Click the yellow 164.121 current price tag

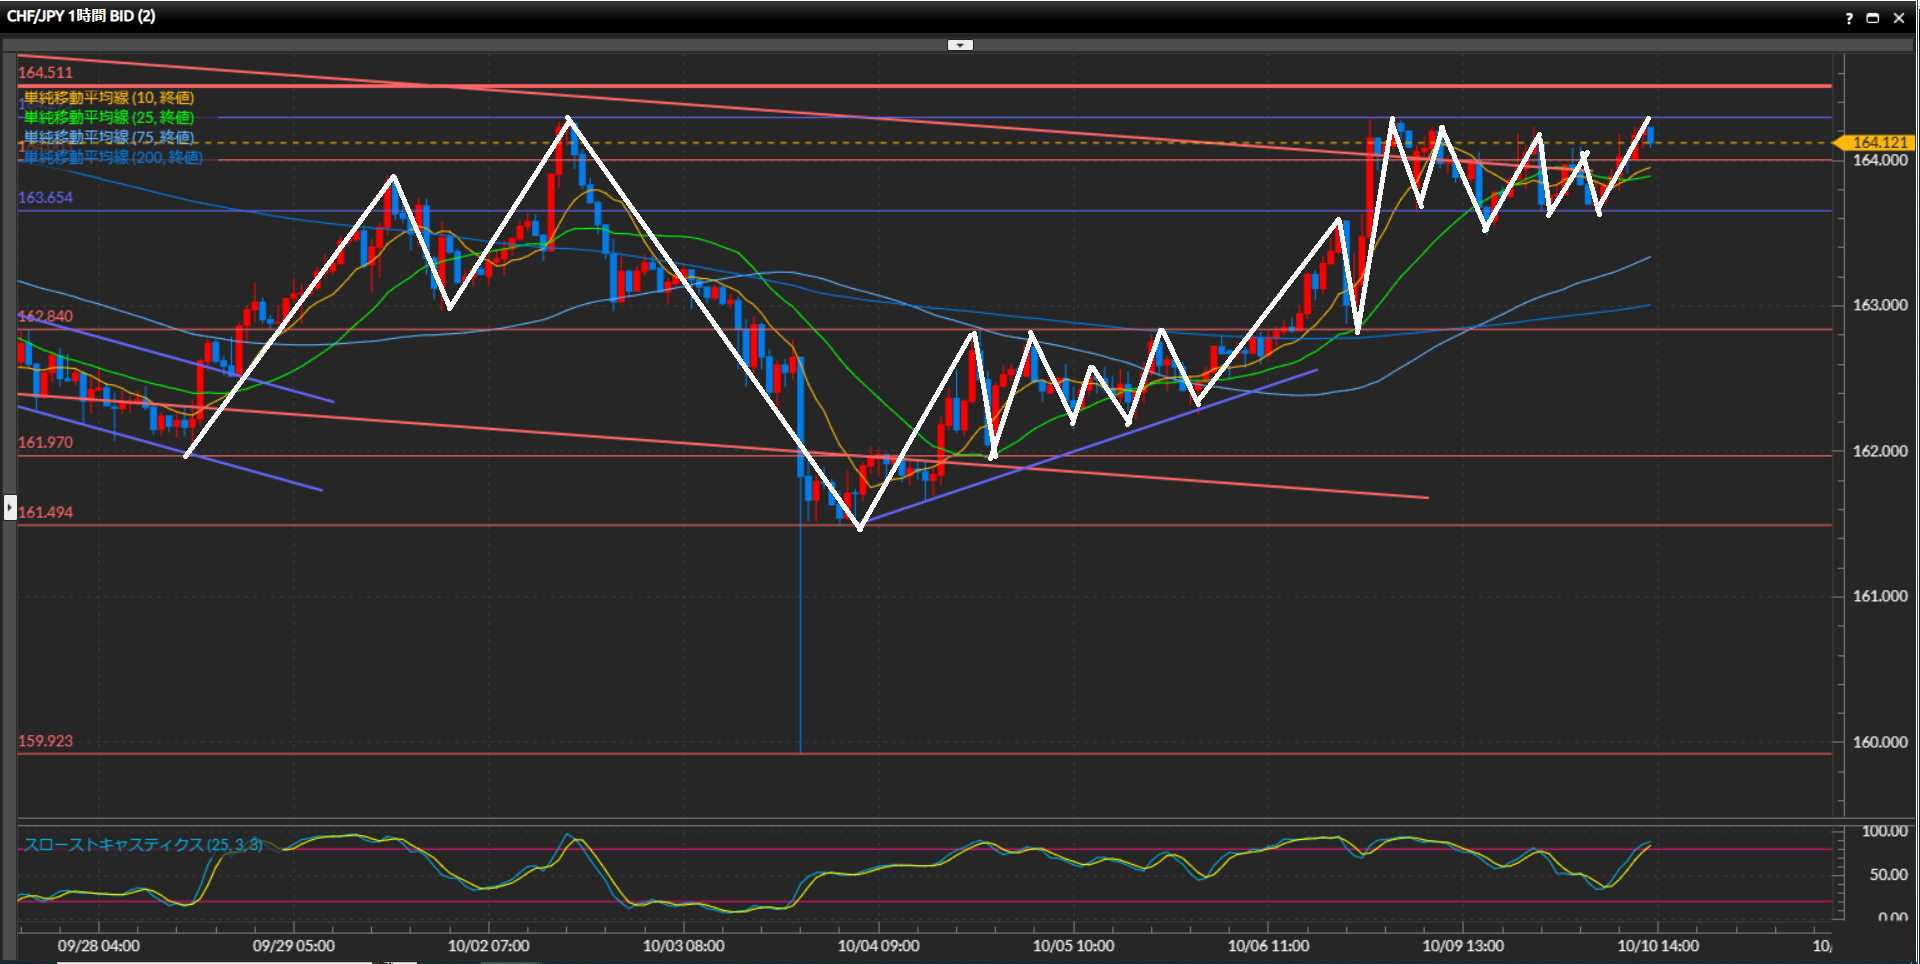coord(1876,143)
